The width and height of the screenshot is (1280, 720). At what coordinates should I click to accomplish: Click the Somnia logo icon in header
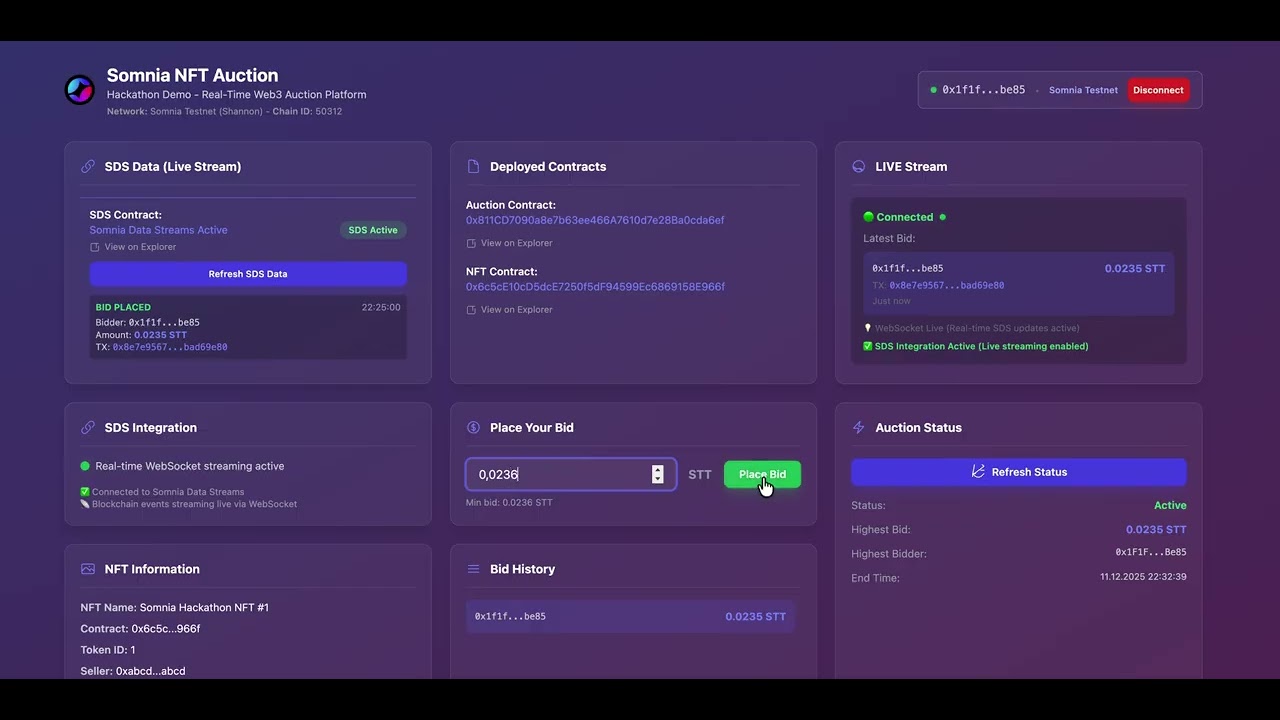79,89
